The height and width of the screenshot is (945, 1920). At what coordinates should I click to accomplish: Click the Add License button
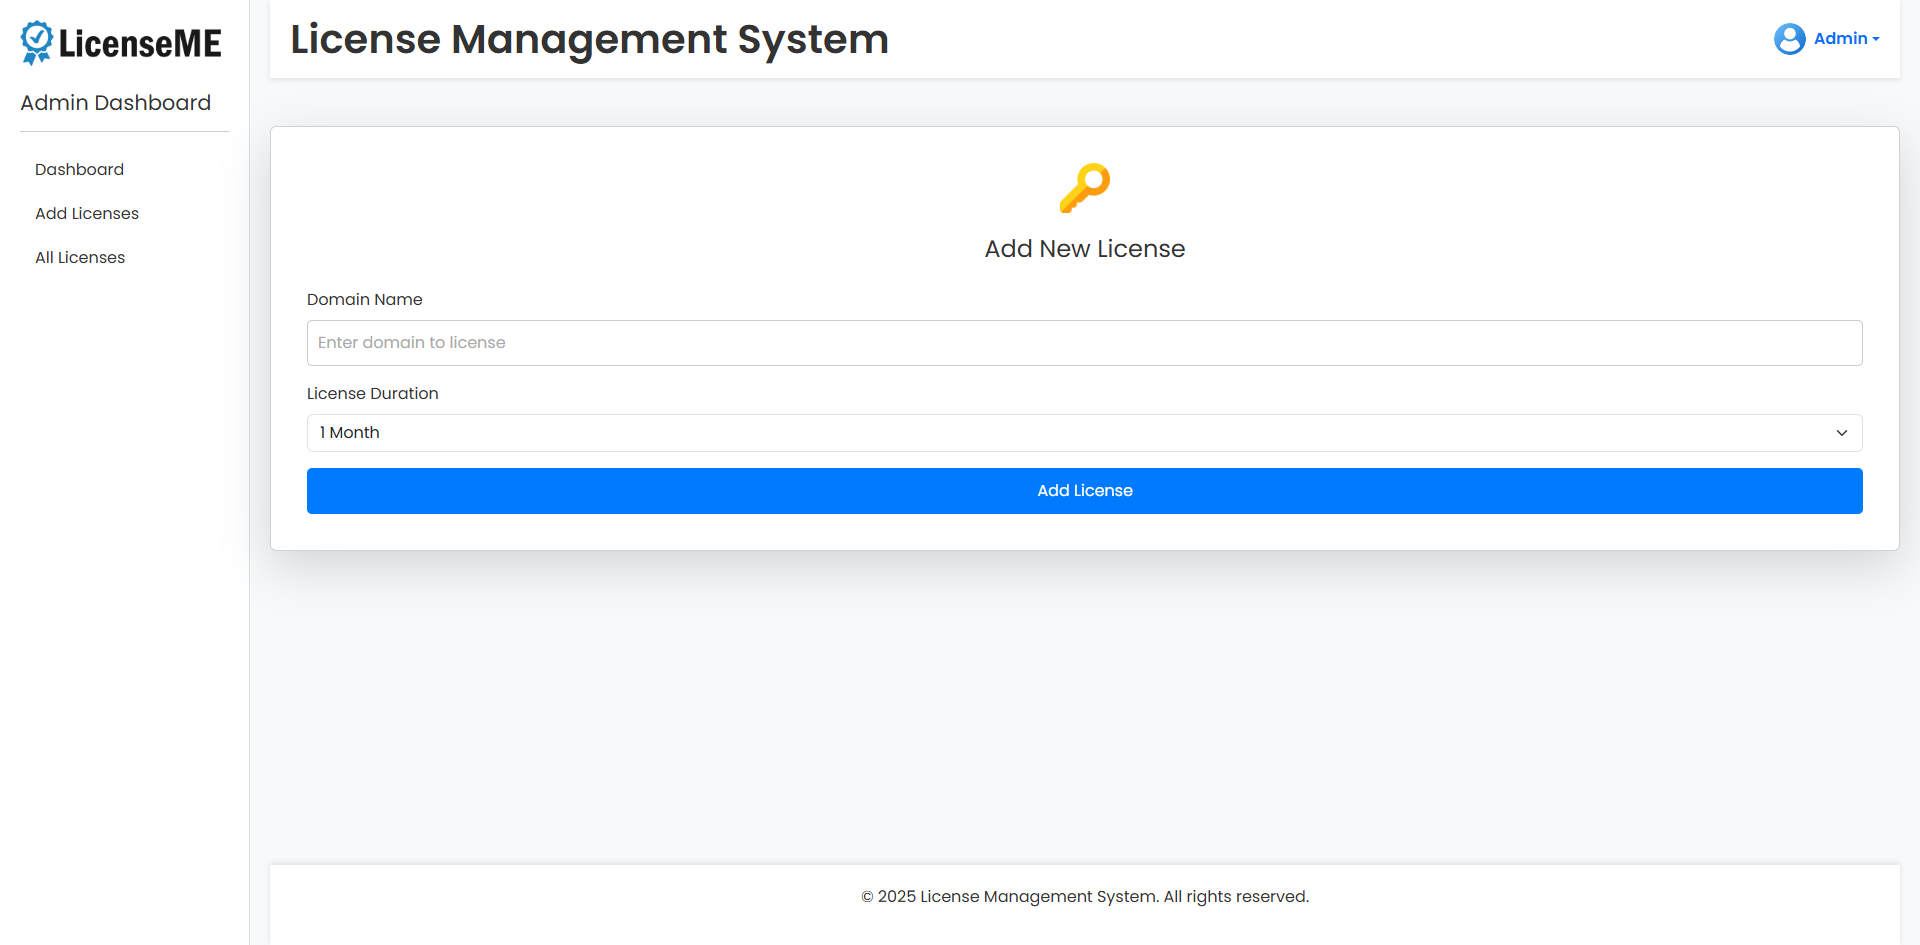click(1084, 490)
